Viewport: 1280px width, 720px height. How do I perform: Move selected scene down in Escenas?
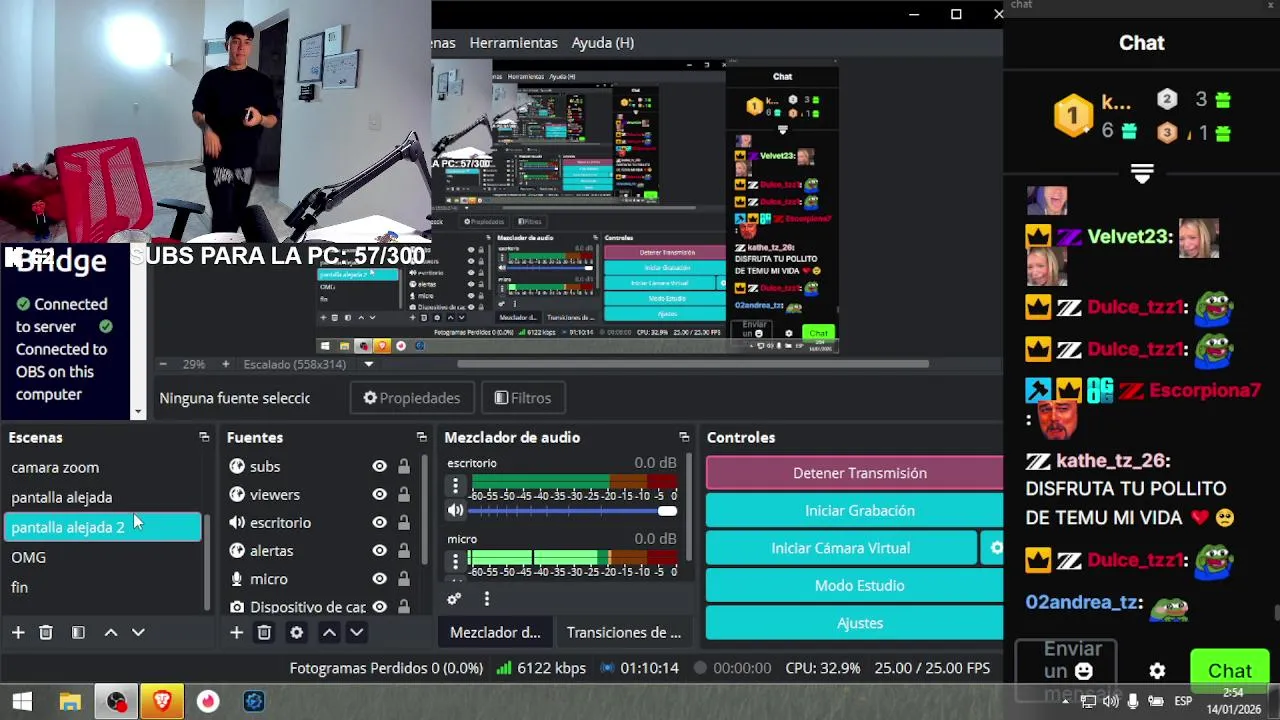click(138, 632)
